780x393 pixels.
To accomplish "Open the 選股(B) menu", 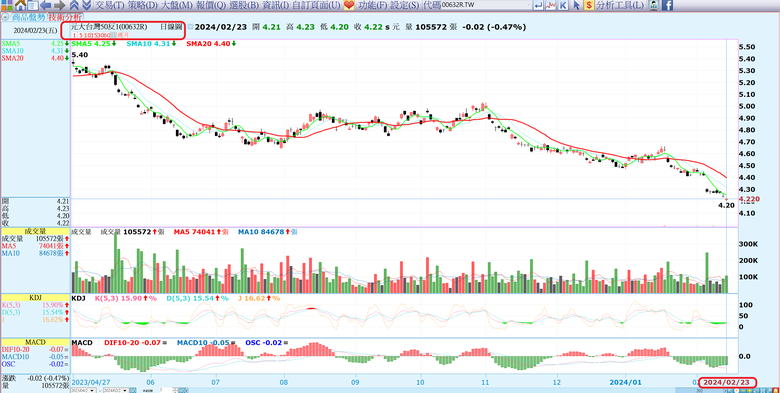I will click(x=244, y=5).
